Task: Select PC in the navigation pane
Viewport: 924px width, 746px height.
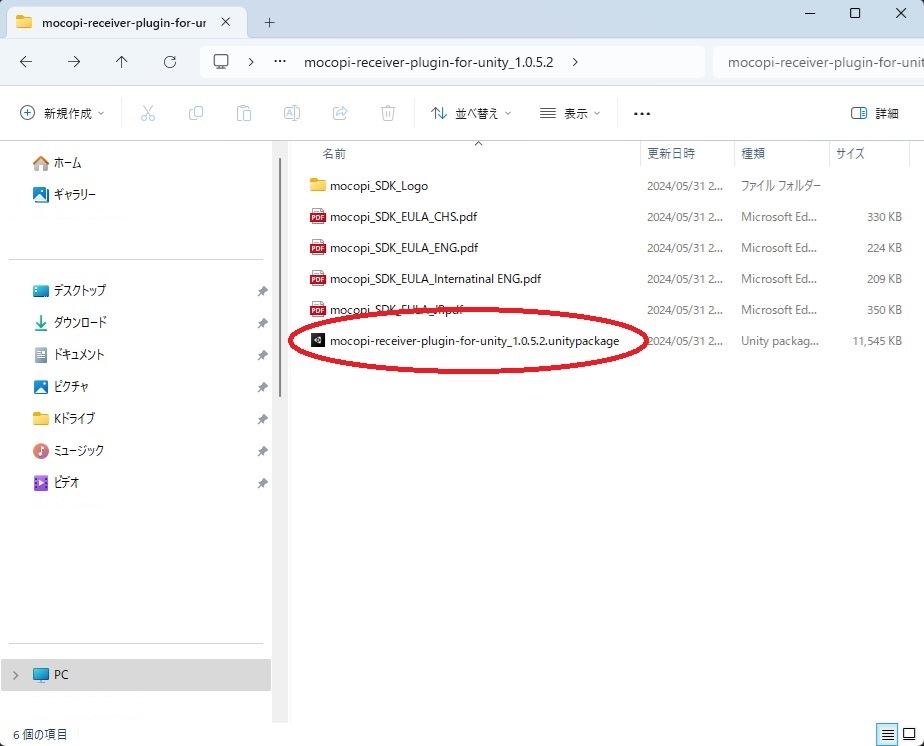Action: pyautogui.click(x=136, y=675)
